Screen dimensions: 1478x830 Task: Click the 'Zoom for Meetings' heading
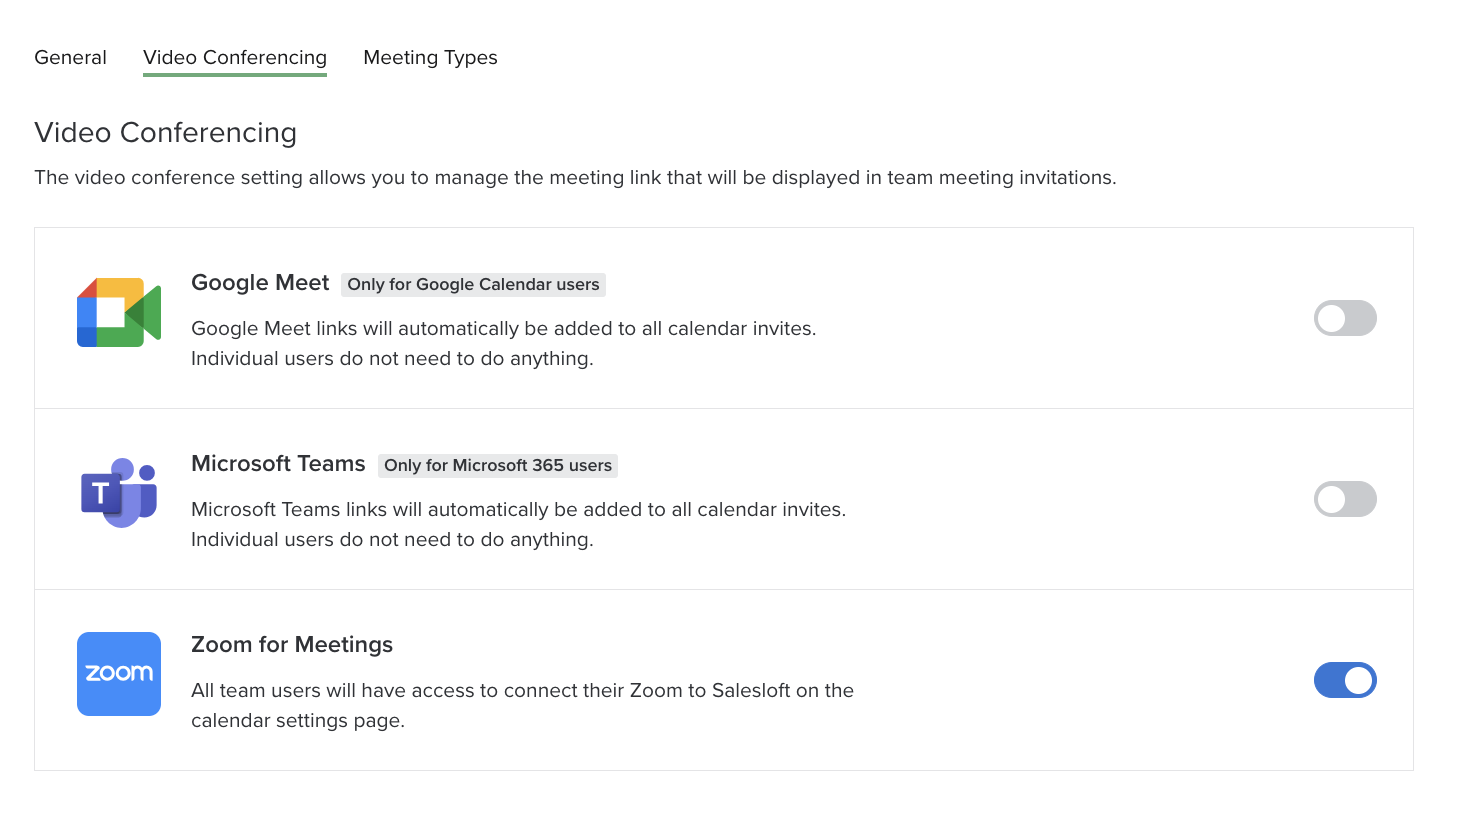point(292,644)
